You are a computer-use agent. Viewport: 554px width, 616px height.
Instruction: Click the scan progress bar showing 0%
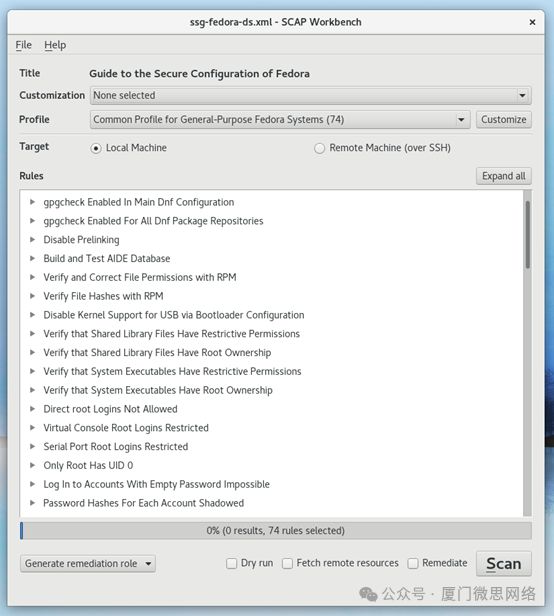276,531
